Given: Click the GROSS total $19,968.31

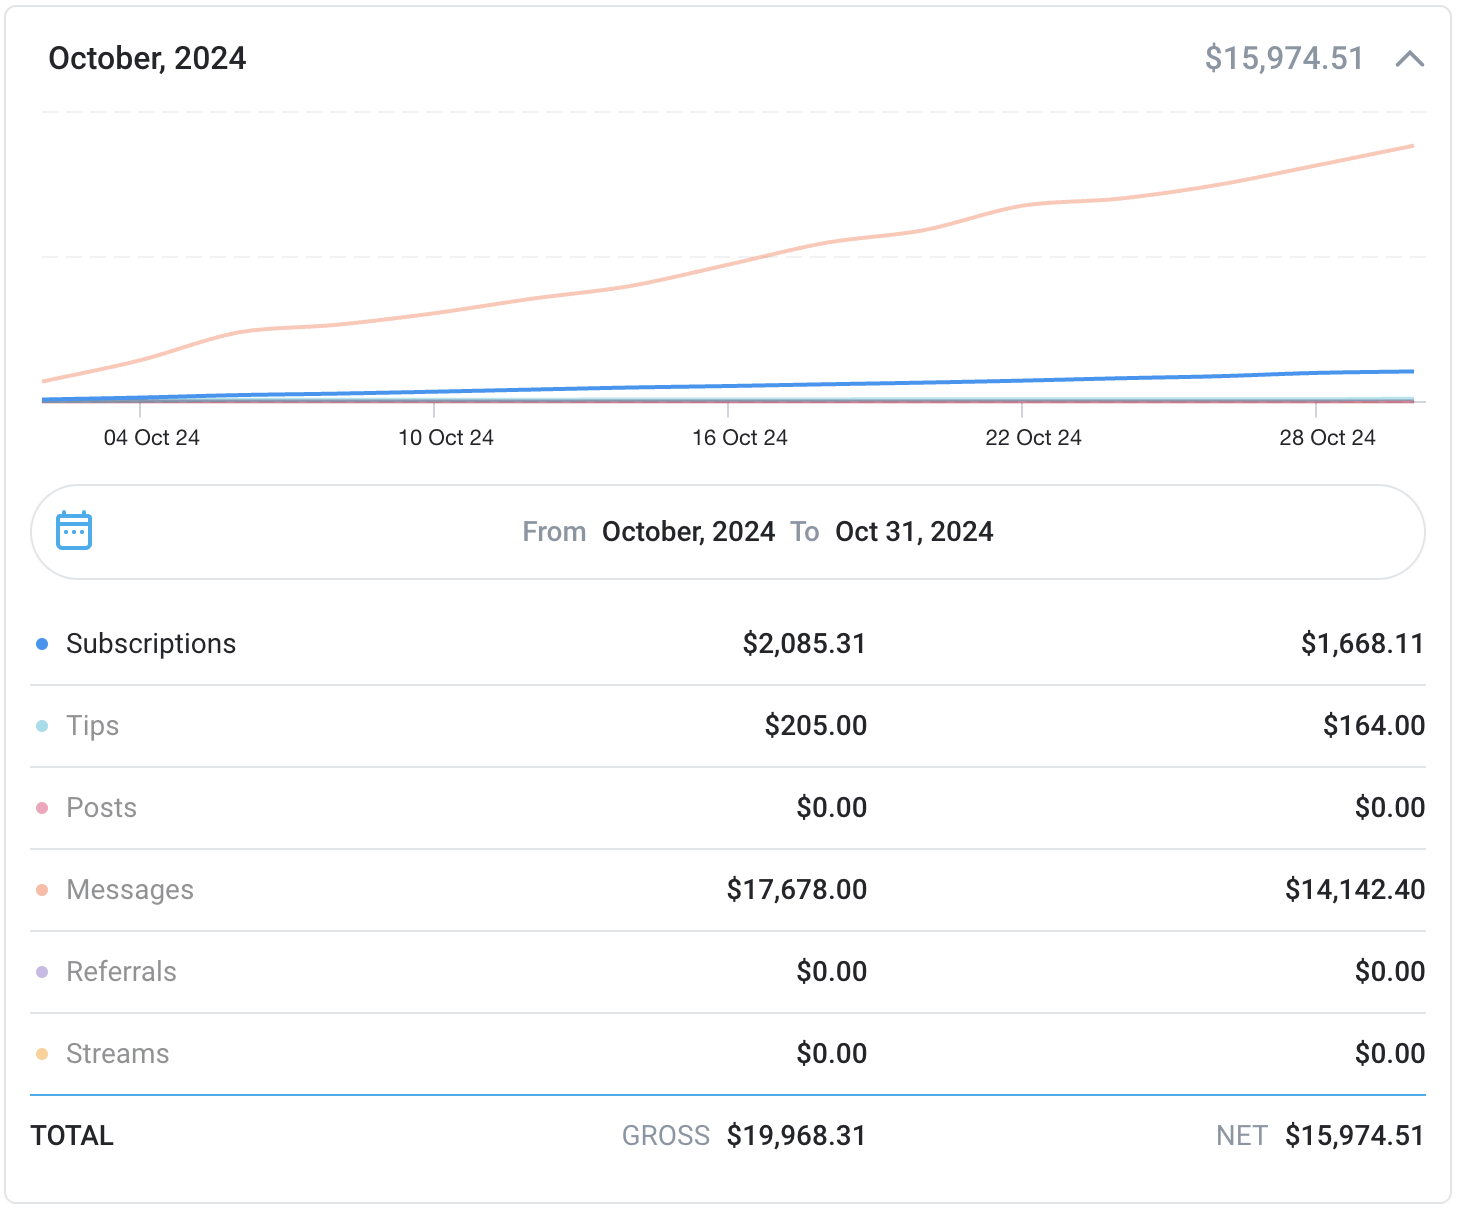Looking at the screenshot, I should click(x=796, y=1136).
